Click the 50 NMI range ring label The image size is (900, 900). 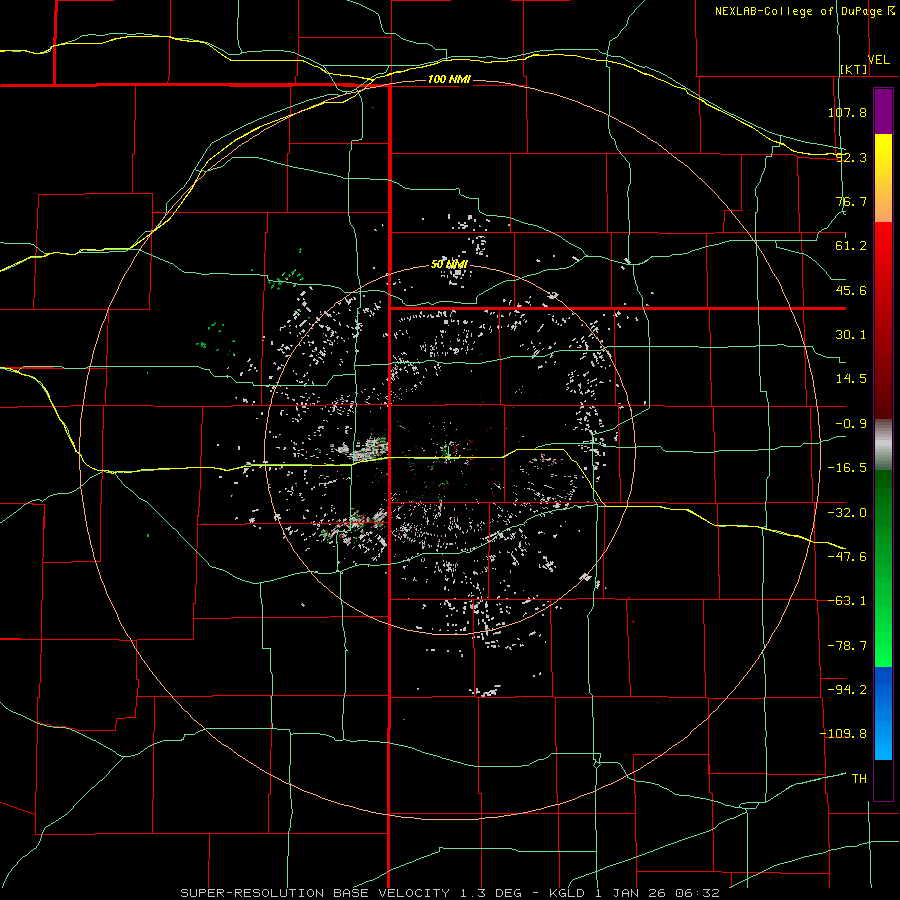coord(449,265)
